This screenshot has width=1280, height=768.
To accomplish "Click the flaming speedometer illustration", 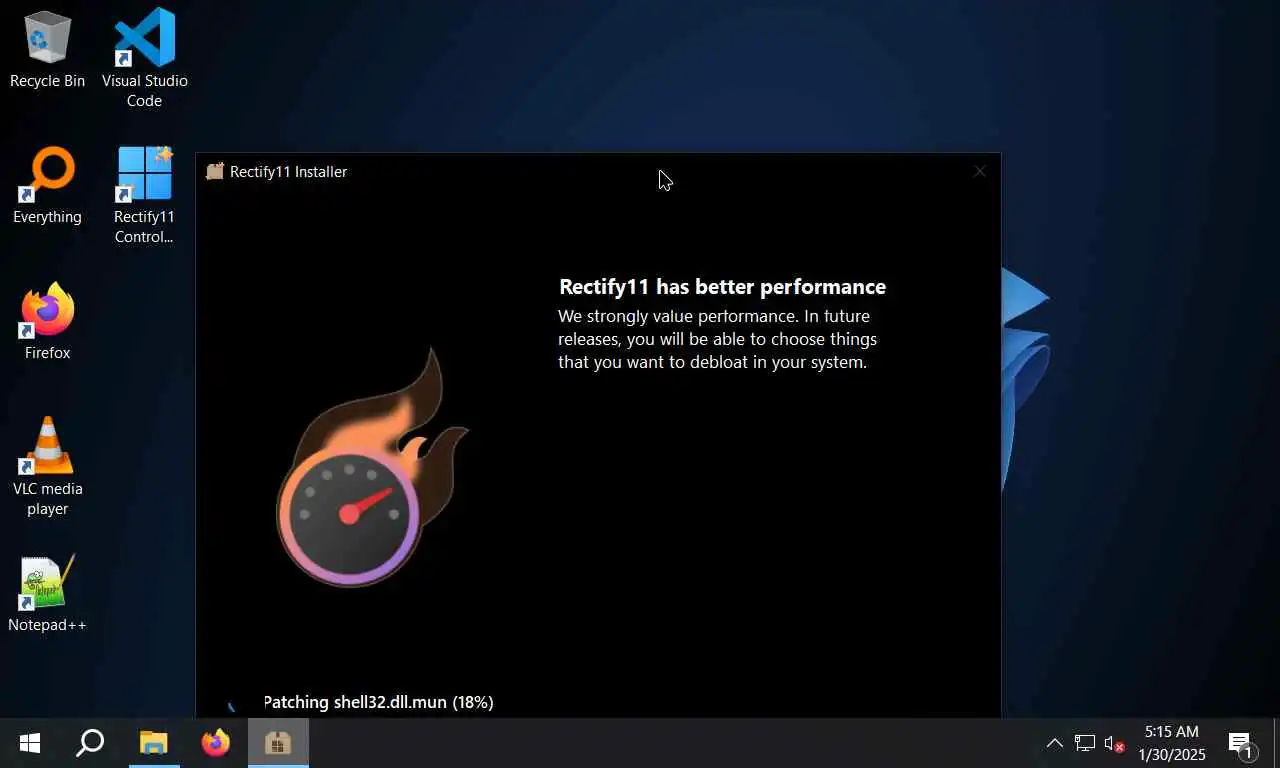I will coord(372,467).
